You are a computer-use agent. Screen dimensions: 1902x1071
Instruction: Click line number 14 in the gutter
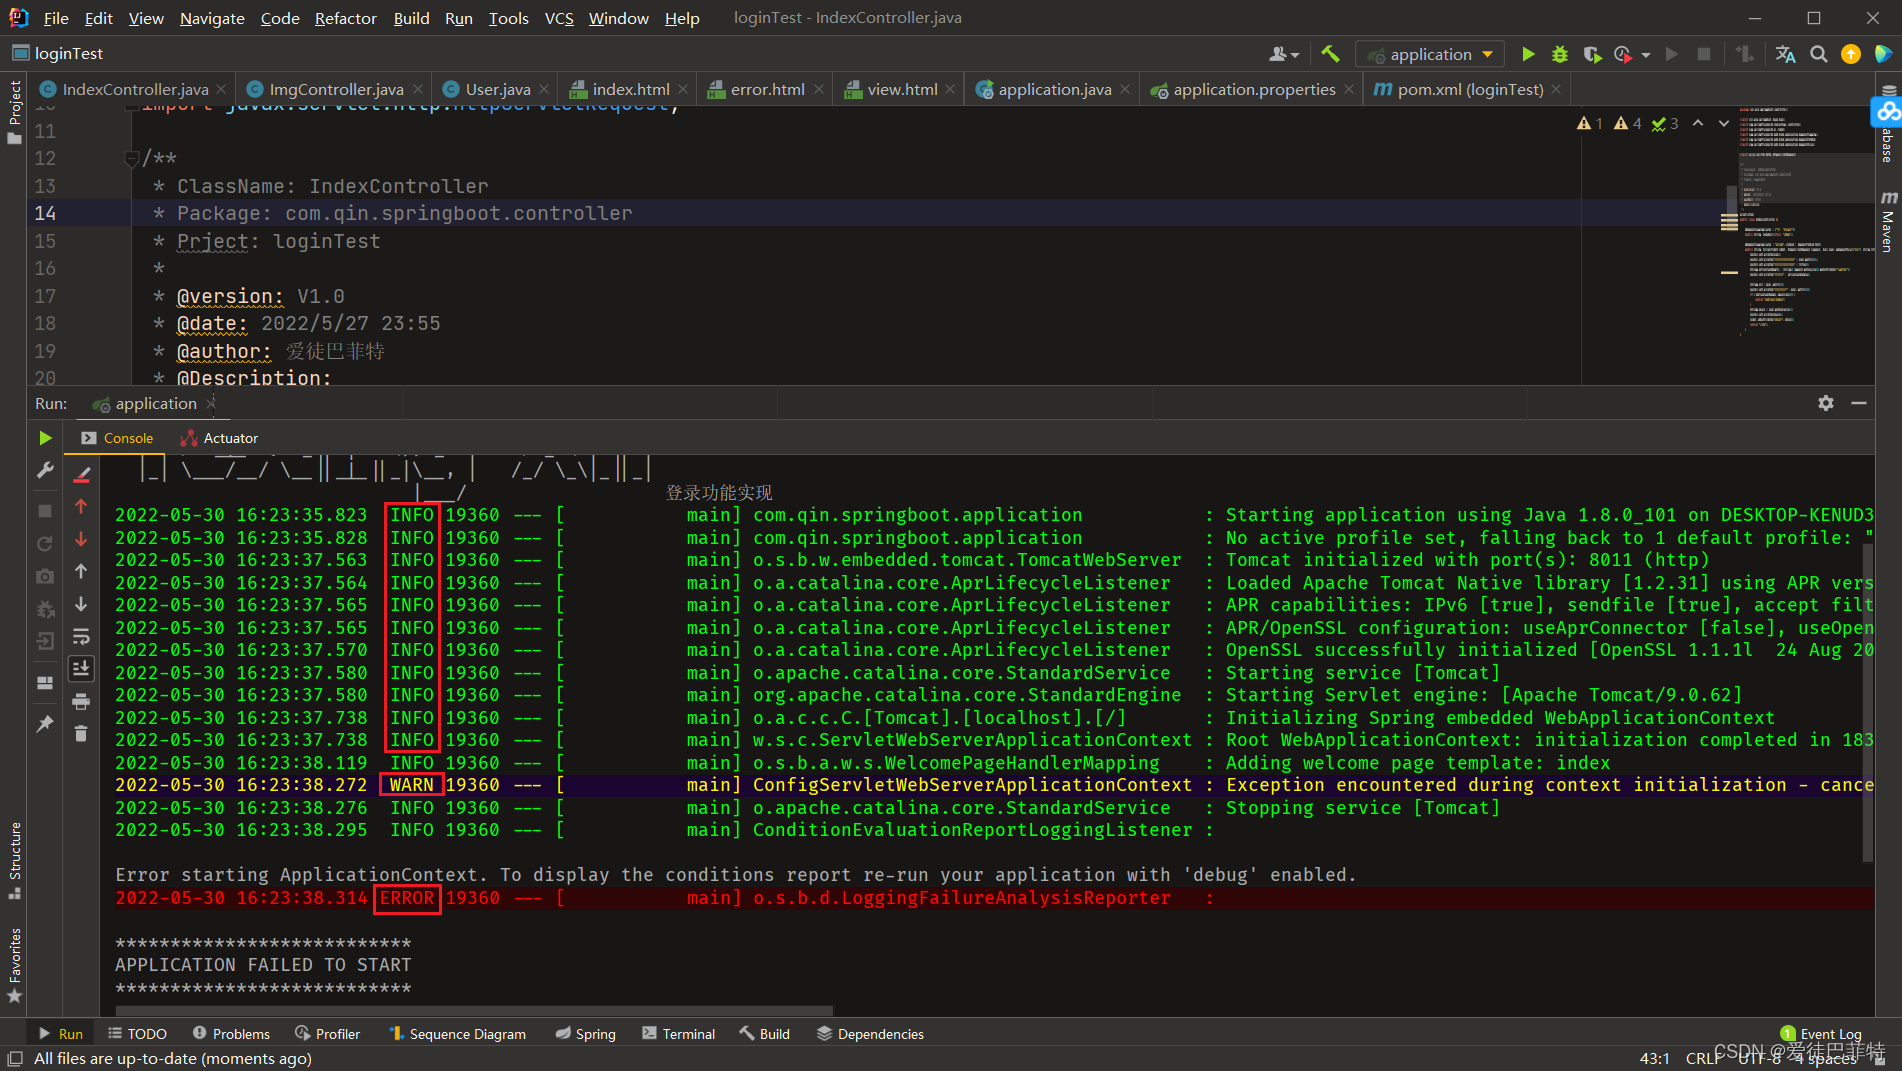45,213
